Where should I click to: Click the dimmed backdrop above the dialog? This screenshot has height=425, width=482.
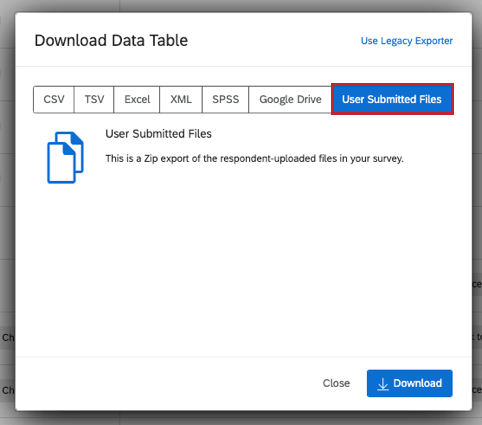(x=241, y=5)
